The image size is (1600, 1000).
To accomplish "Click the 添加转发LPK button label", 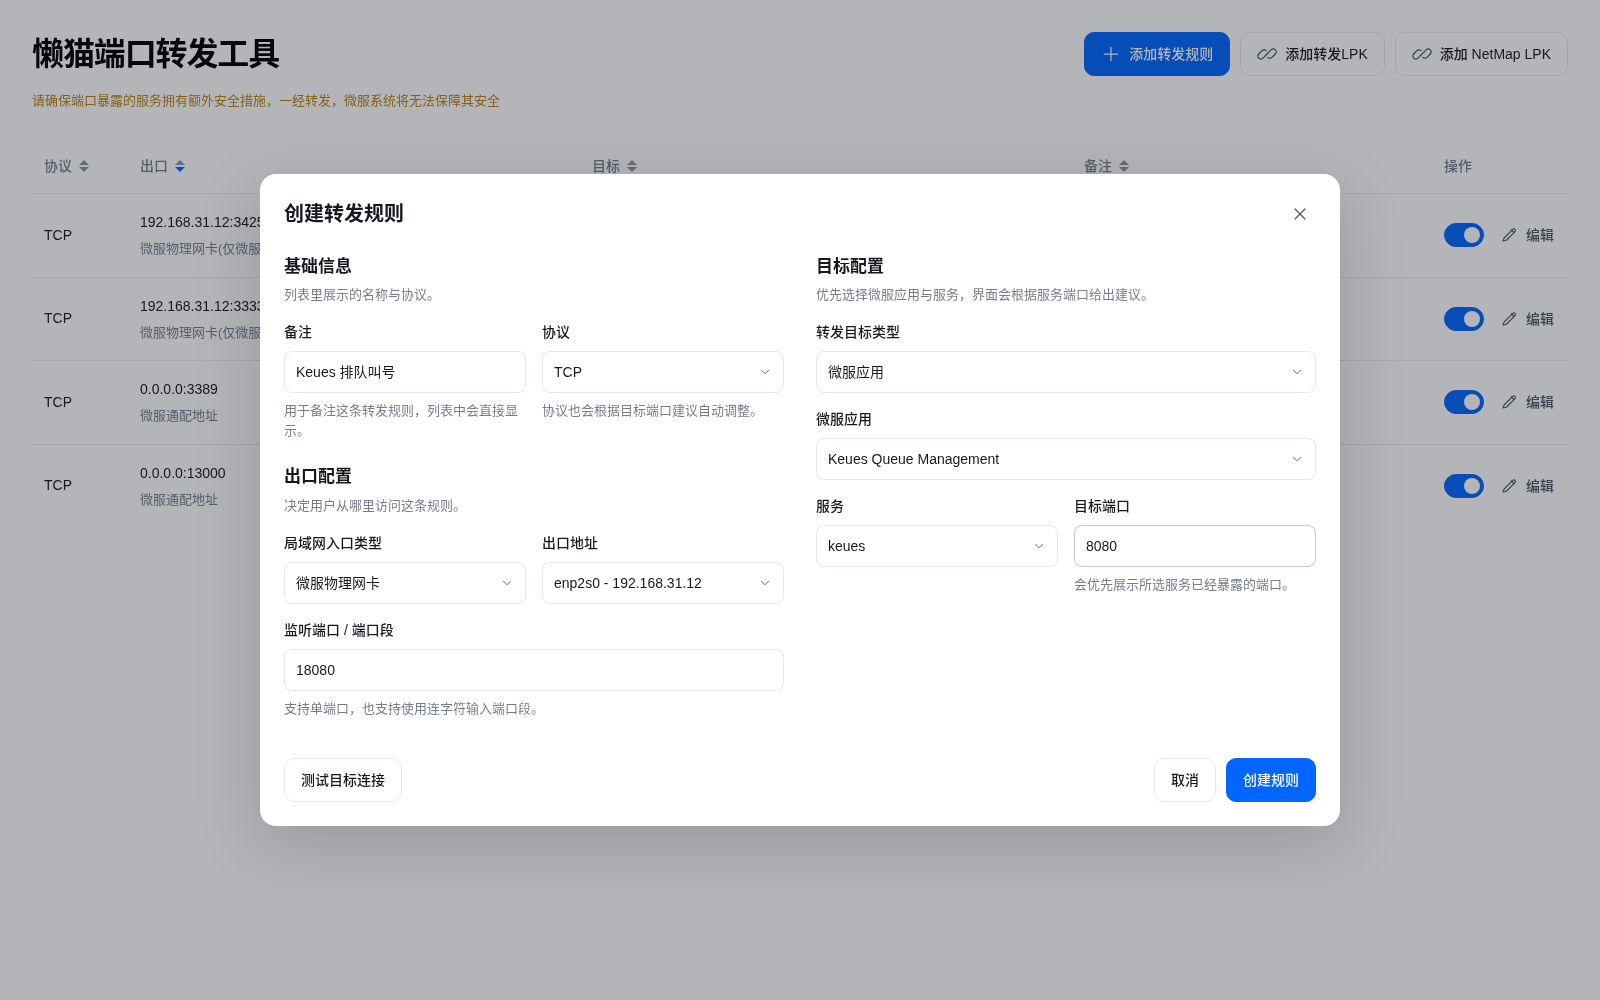I will coord(1326,54).
